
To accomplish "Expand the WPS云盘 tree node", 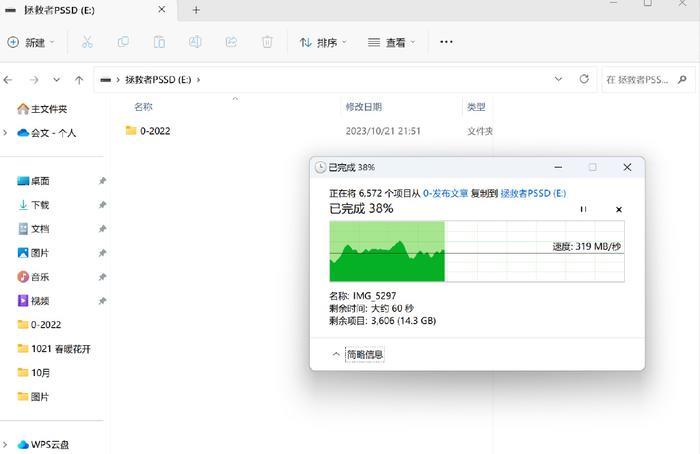I will [x=5, y=445].
